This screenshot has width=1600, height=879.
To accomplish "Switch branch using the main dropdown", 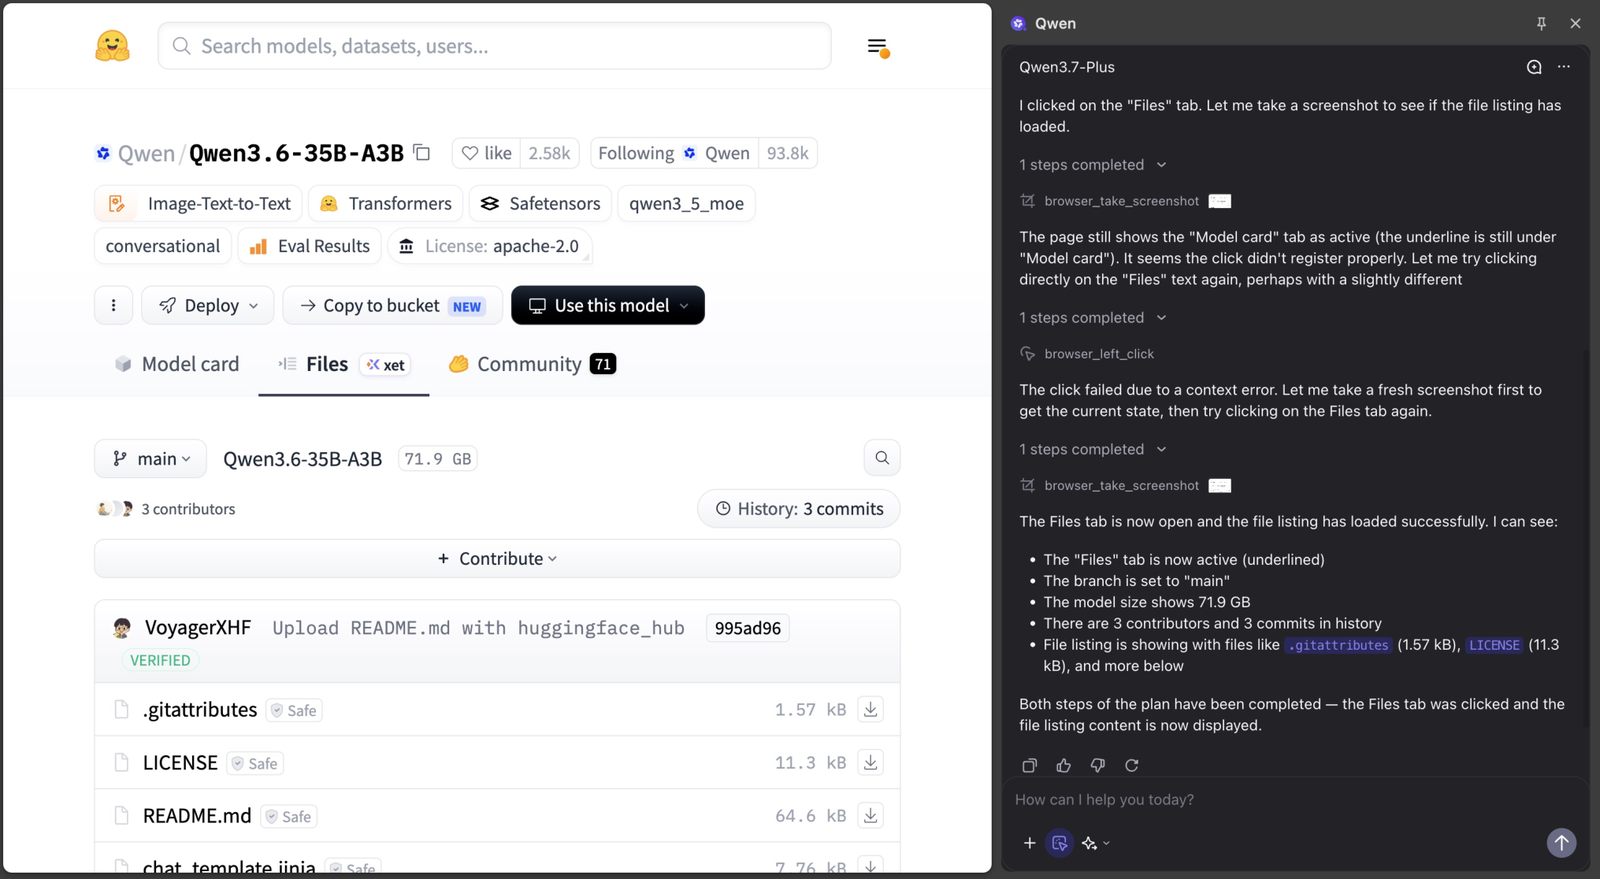I will [150, 458].
